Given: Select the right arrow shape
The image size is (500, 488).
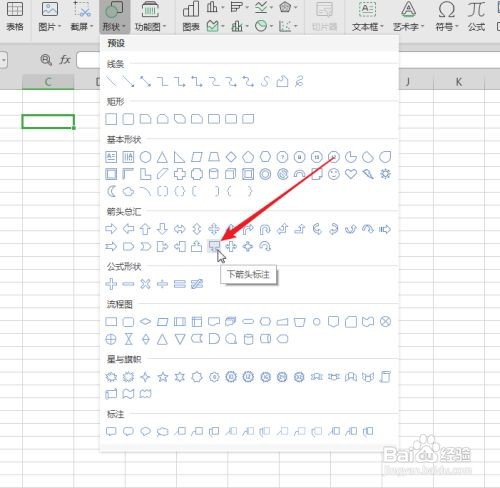Looking at the screenshot, I should pyautogui.click(x=111, y=229).
